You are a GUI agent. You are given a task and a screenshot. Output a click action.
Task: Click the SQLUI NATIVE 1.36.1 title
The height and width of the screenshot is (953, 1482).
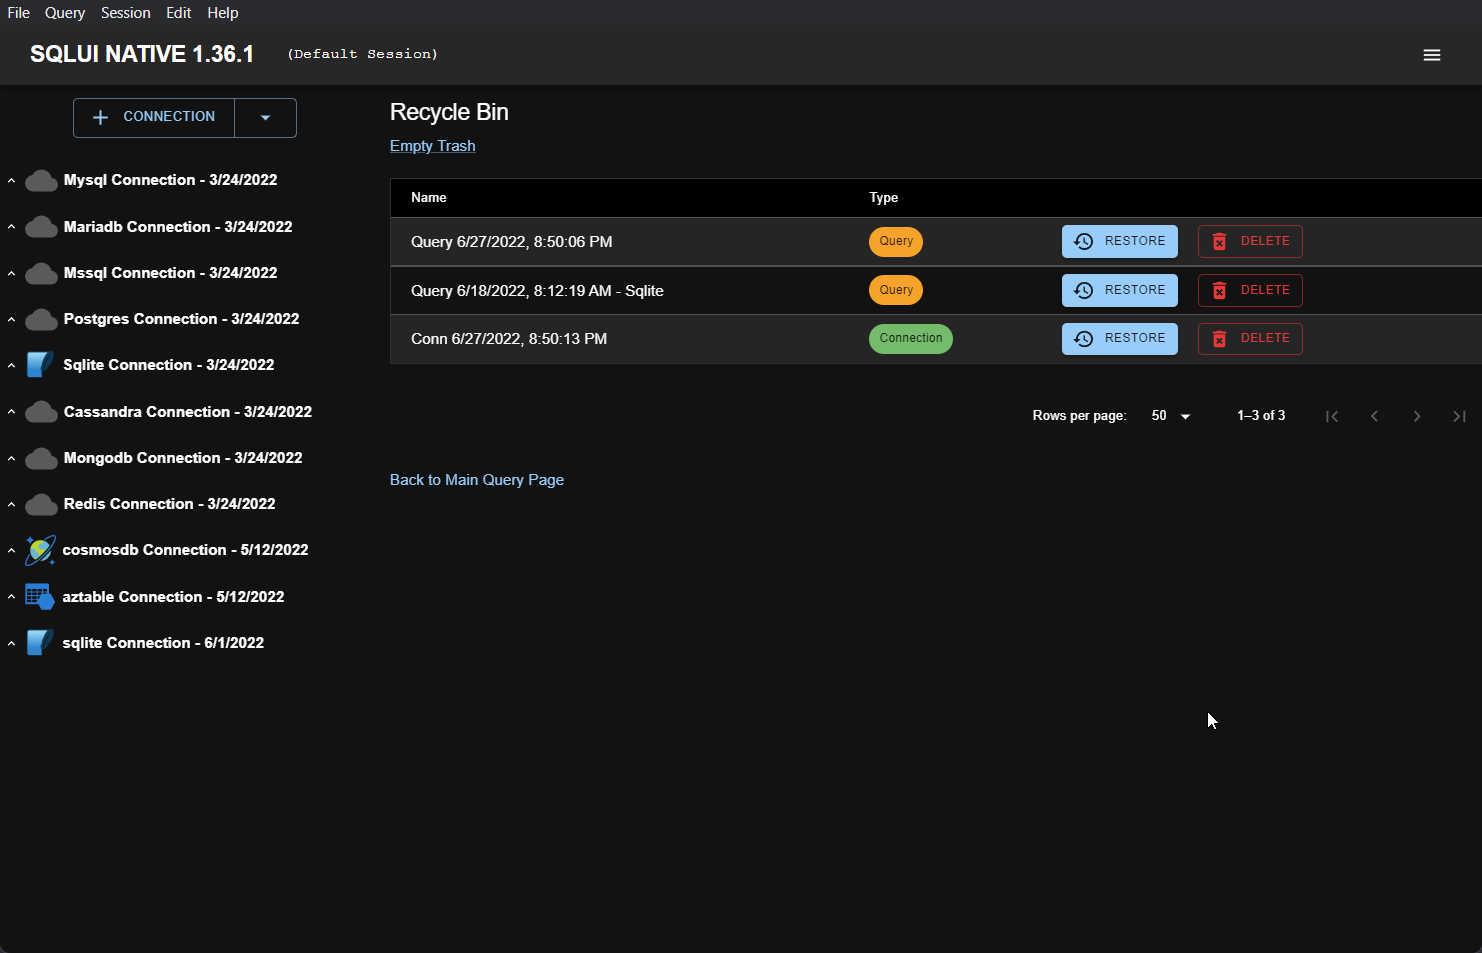coord(142,54)
